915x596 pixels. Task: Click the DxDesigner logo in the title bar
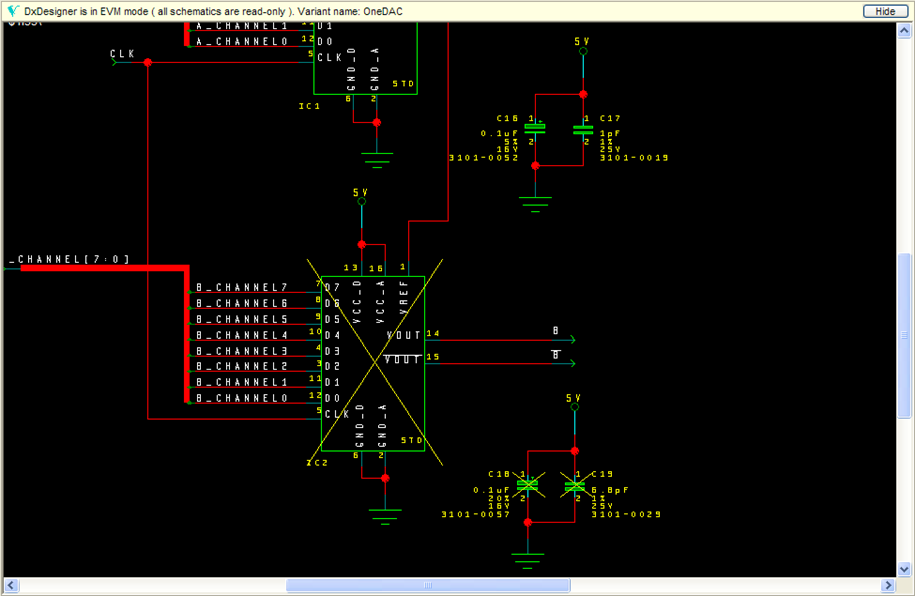click(x=11, y=11)
